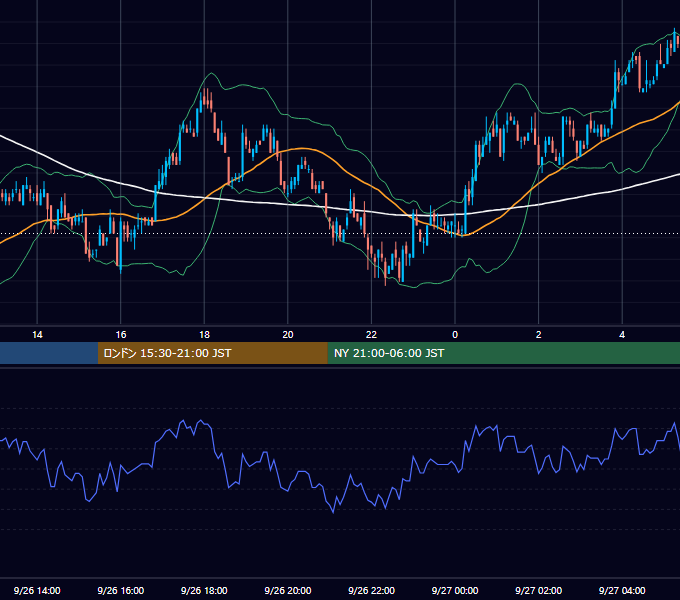Click the NY 21:00-06:00 JST session bar
This screenshot has height=600, width=680.
(x=503, y=353)
